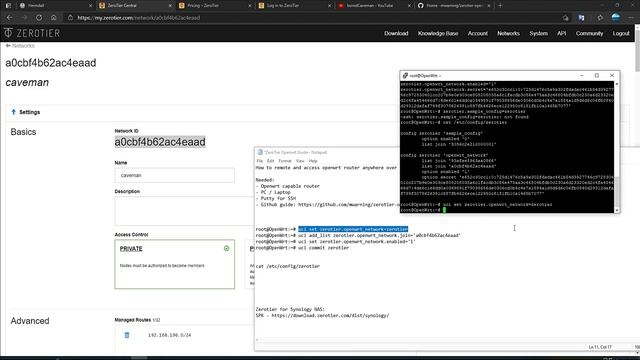Image resolution: width=640 pixels, height=360 pixels.
Task: Select PRIVATE access control option
Action: coord(175,264)
